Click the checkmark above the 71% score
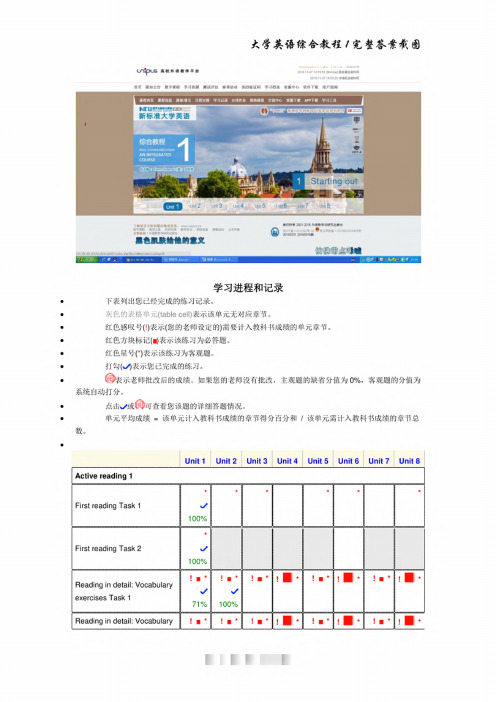Viewport: 496px width, 702px height. click(x=204, y=591)
